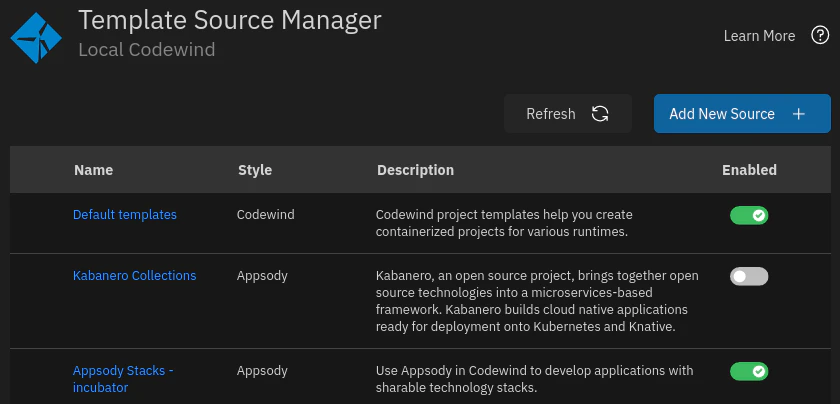840x404 pixels.
Task: Select Appsody style in Kabanero Collections row
Action: point(262,275)
